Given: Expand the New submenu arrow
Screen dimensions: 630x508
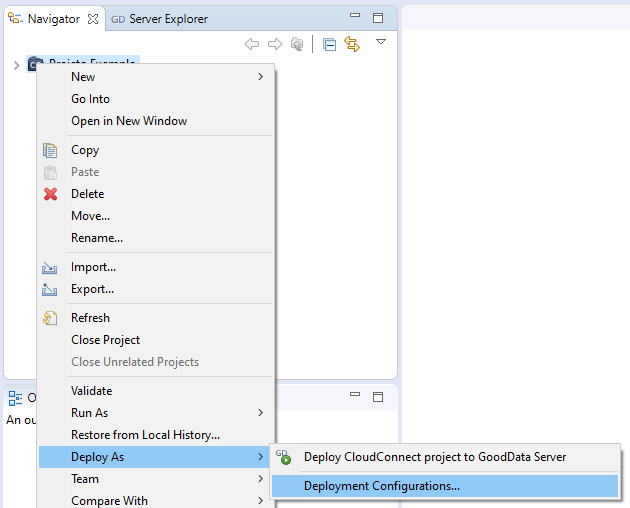Looking at the screenshot, I should (x=261, y=77).
